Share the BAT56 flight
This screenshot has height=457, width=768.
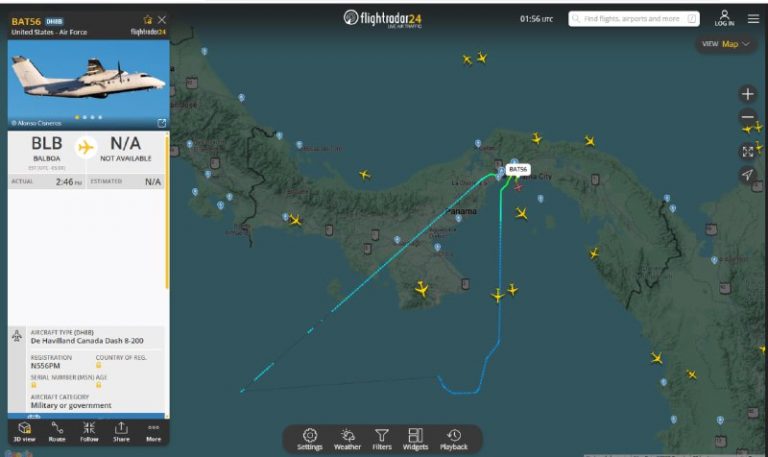point(121,432)
